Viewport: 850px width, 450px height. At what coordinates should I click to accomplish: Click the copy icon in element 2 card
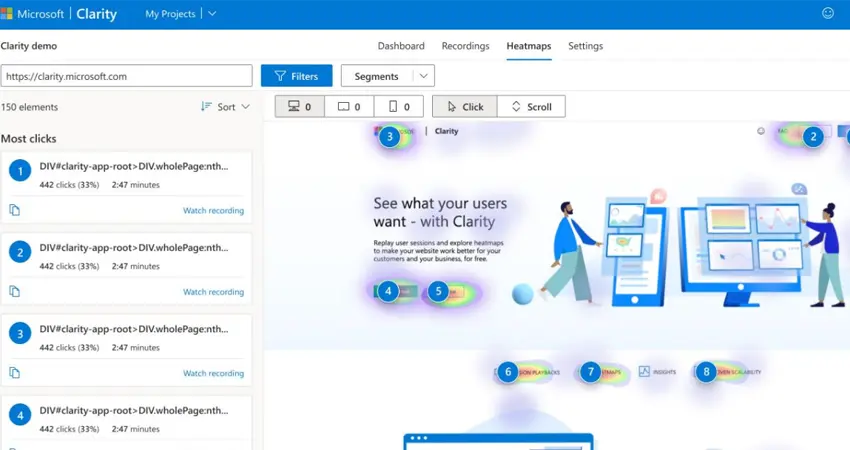pos(15,291)
